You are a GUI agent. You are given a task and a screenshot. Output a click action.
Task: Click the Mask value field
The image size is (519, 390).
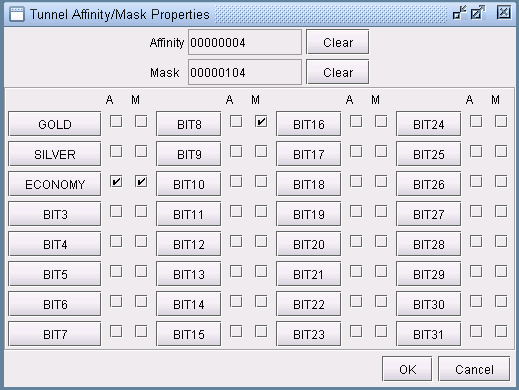coord(245,72)
